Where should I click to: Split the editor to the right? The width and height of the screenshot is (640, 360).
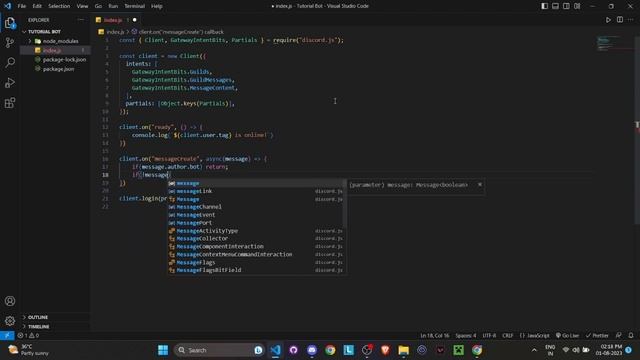pos(620,20)
